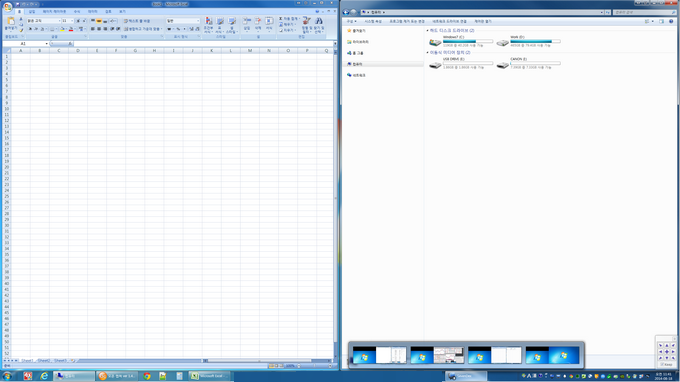Click the Windows Start orb
This screenshot has height=382, width=680.
pos(7,376)
